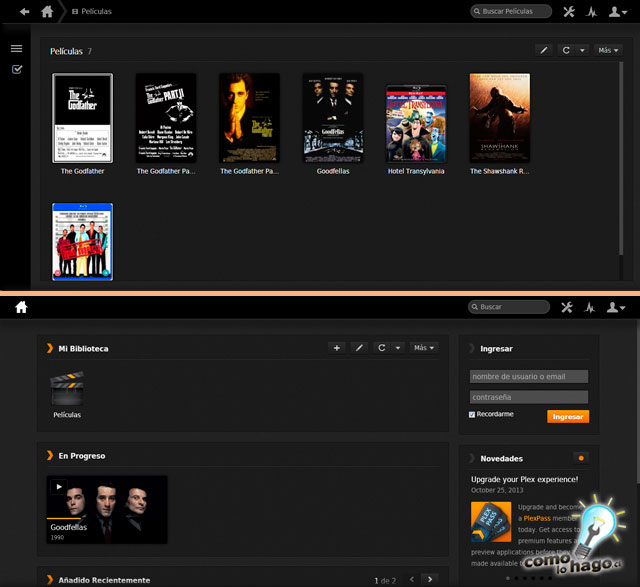Focus the contraseña password field
Image resolution: width=640 pixels, height=587 pixels.
pos(529,397)
